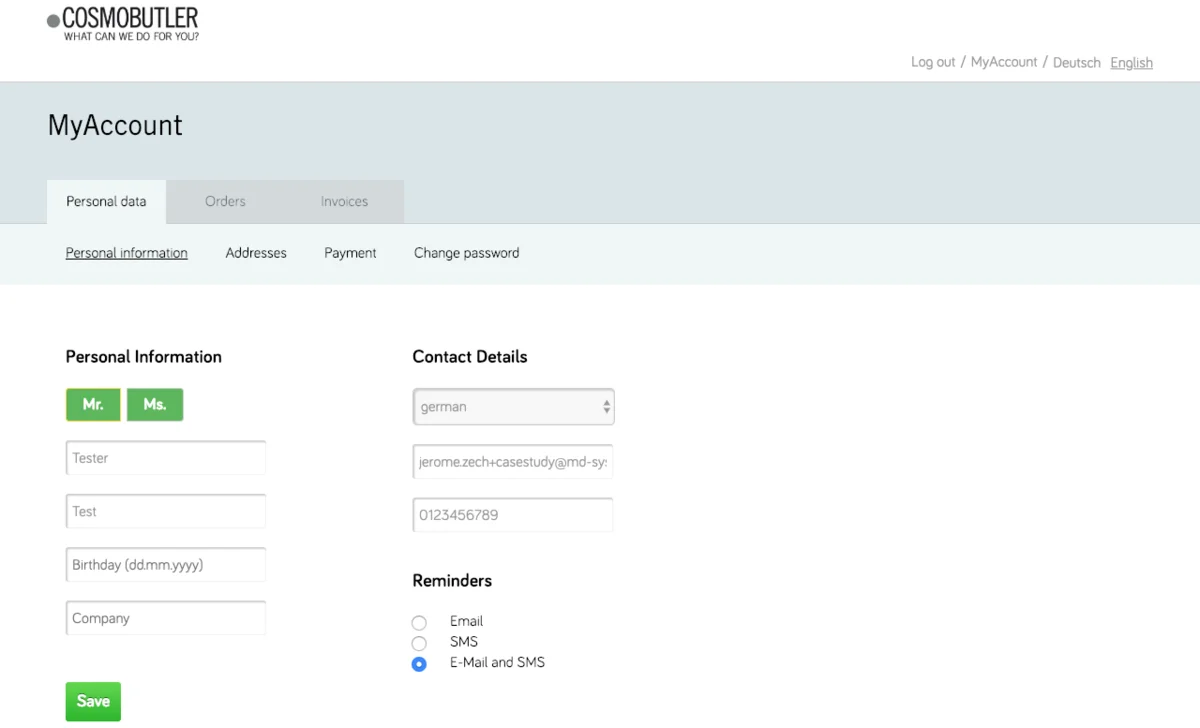Select E-Mail and SMS reminder option
Image resolution: width=1200 pixels, height=728 pixels.
tap(419, 664)
